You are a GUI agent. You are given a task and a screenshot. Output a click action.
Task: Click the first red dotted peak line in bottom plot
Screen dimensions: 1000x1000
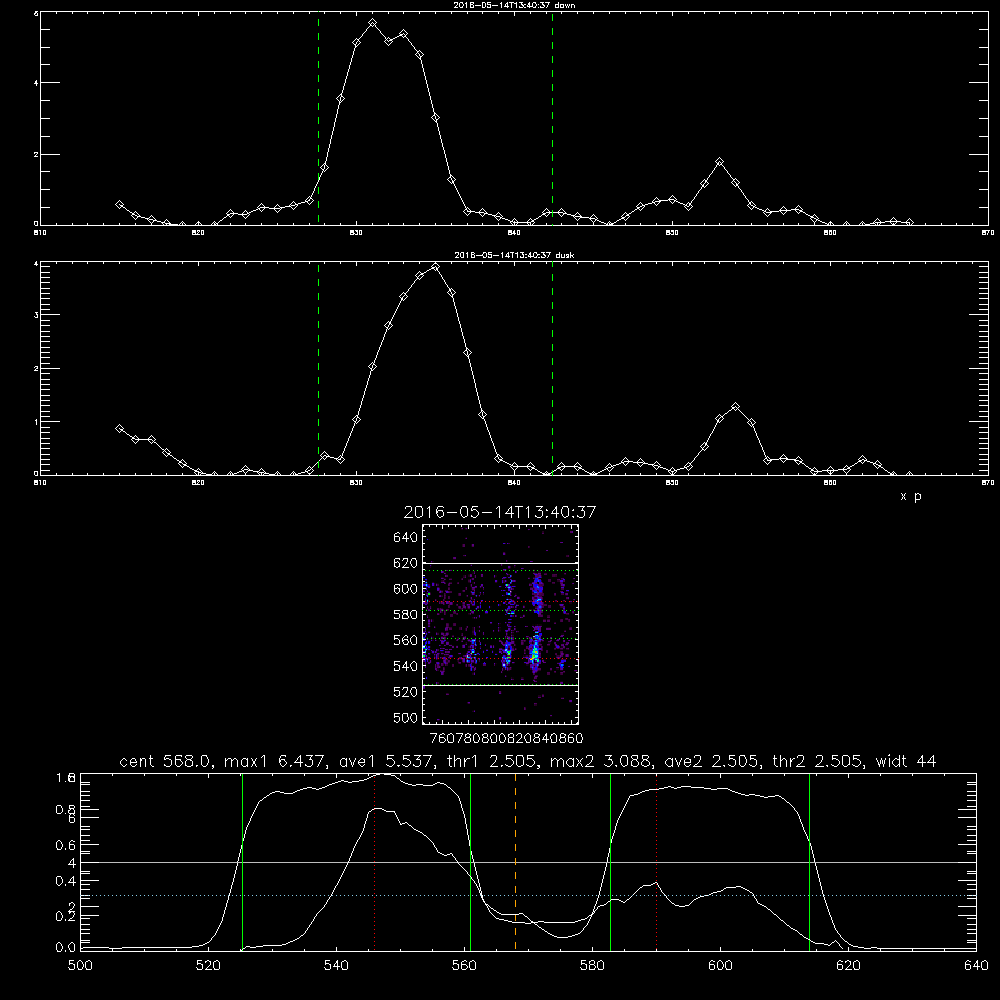click(x=374, y=861)
